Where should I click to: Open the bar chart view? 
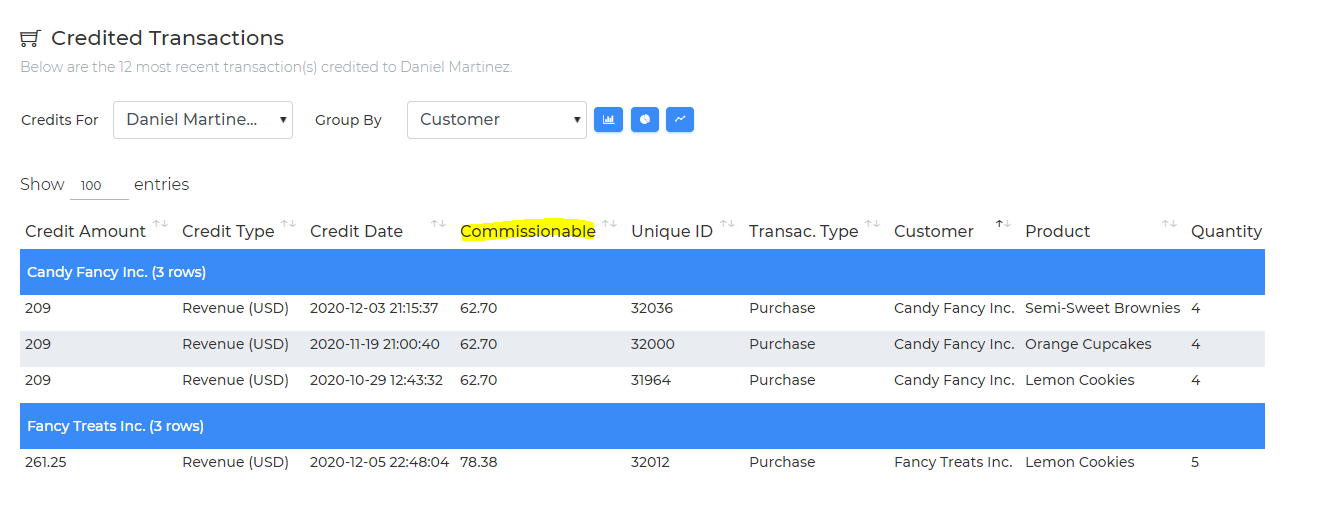coord(608,119)
